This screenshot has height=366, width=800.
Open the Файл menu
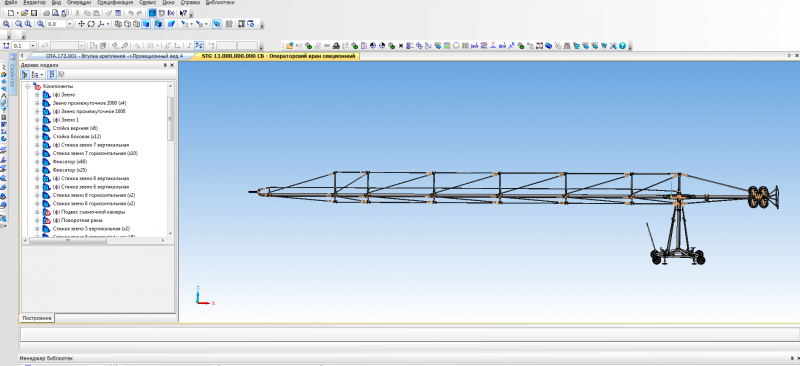point(10,3)
